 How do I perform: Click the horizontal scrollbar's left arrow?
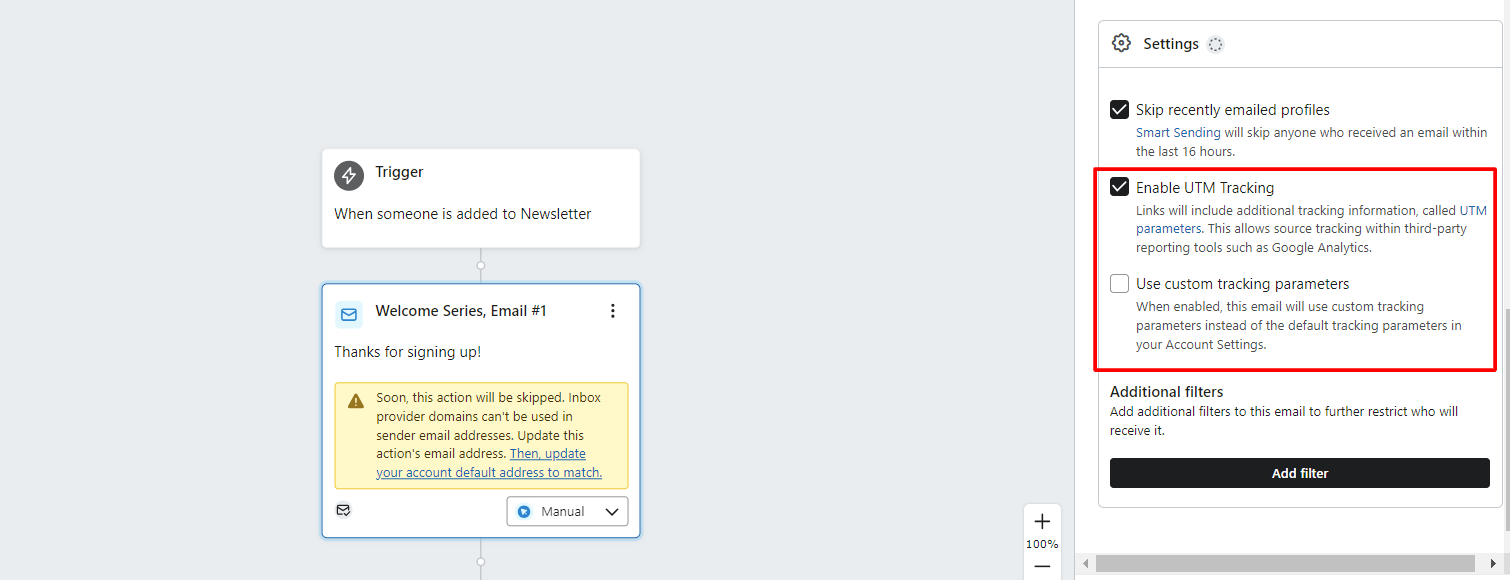pyautogui.click(x=1087, y=564)
